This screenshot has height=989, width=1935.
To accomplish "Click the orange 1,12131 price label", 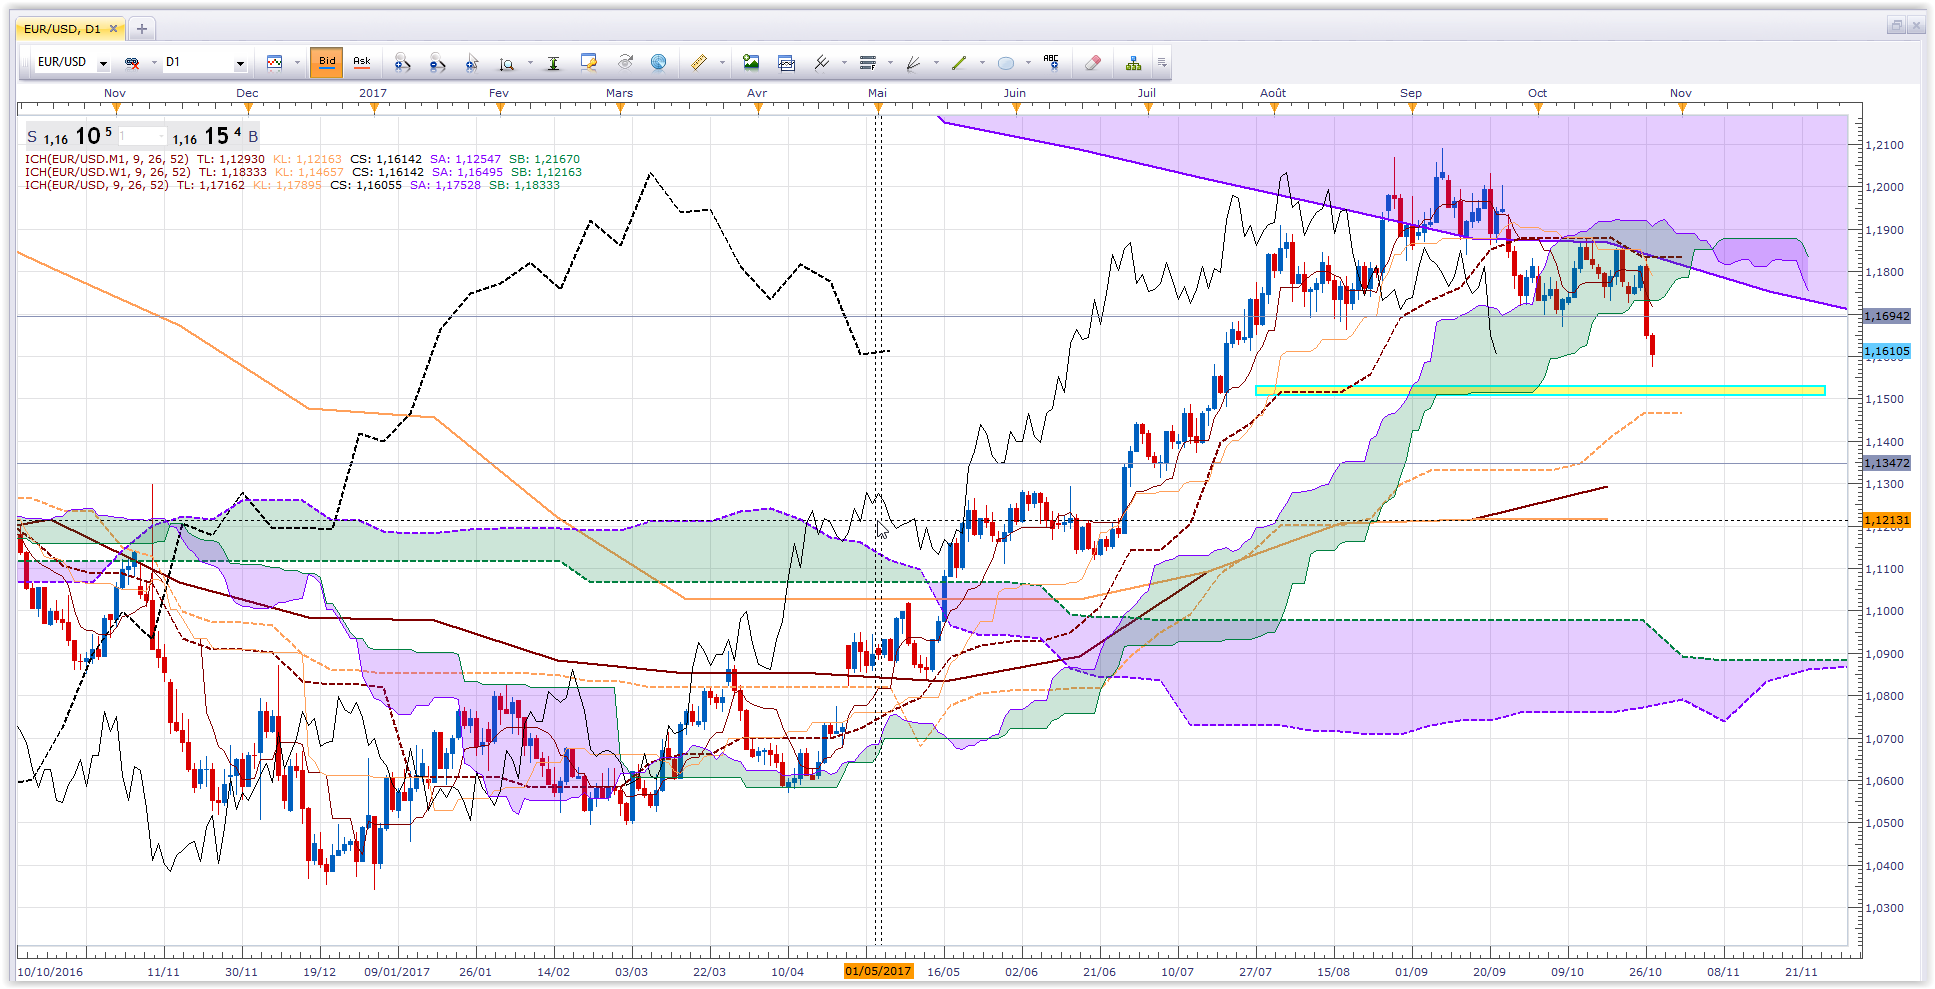I will (x=1887, y=520).
